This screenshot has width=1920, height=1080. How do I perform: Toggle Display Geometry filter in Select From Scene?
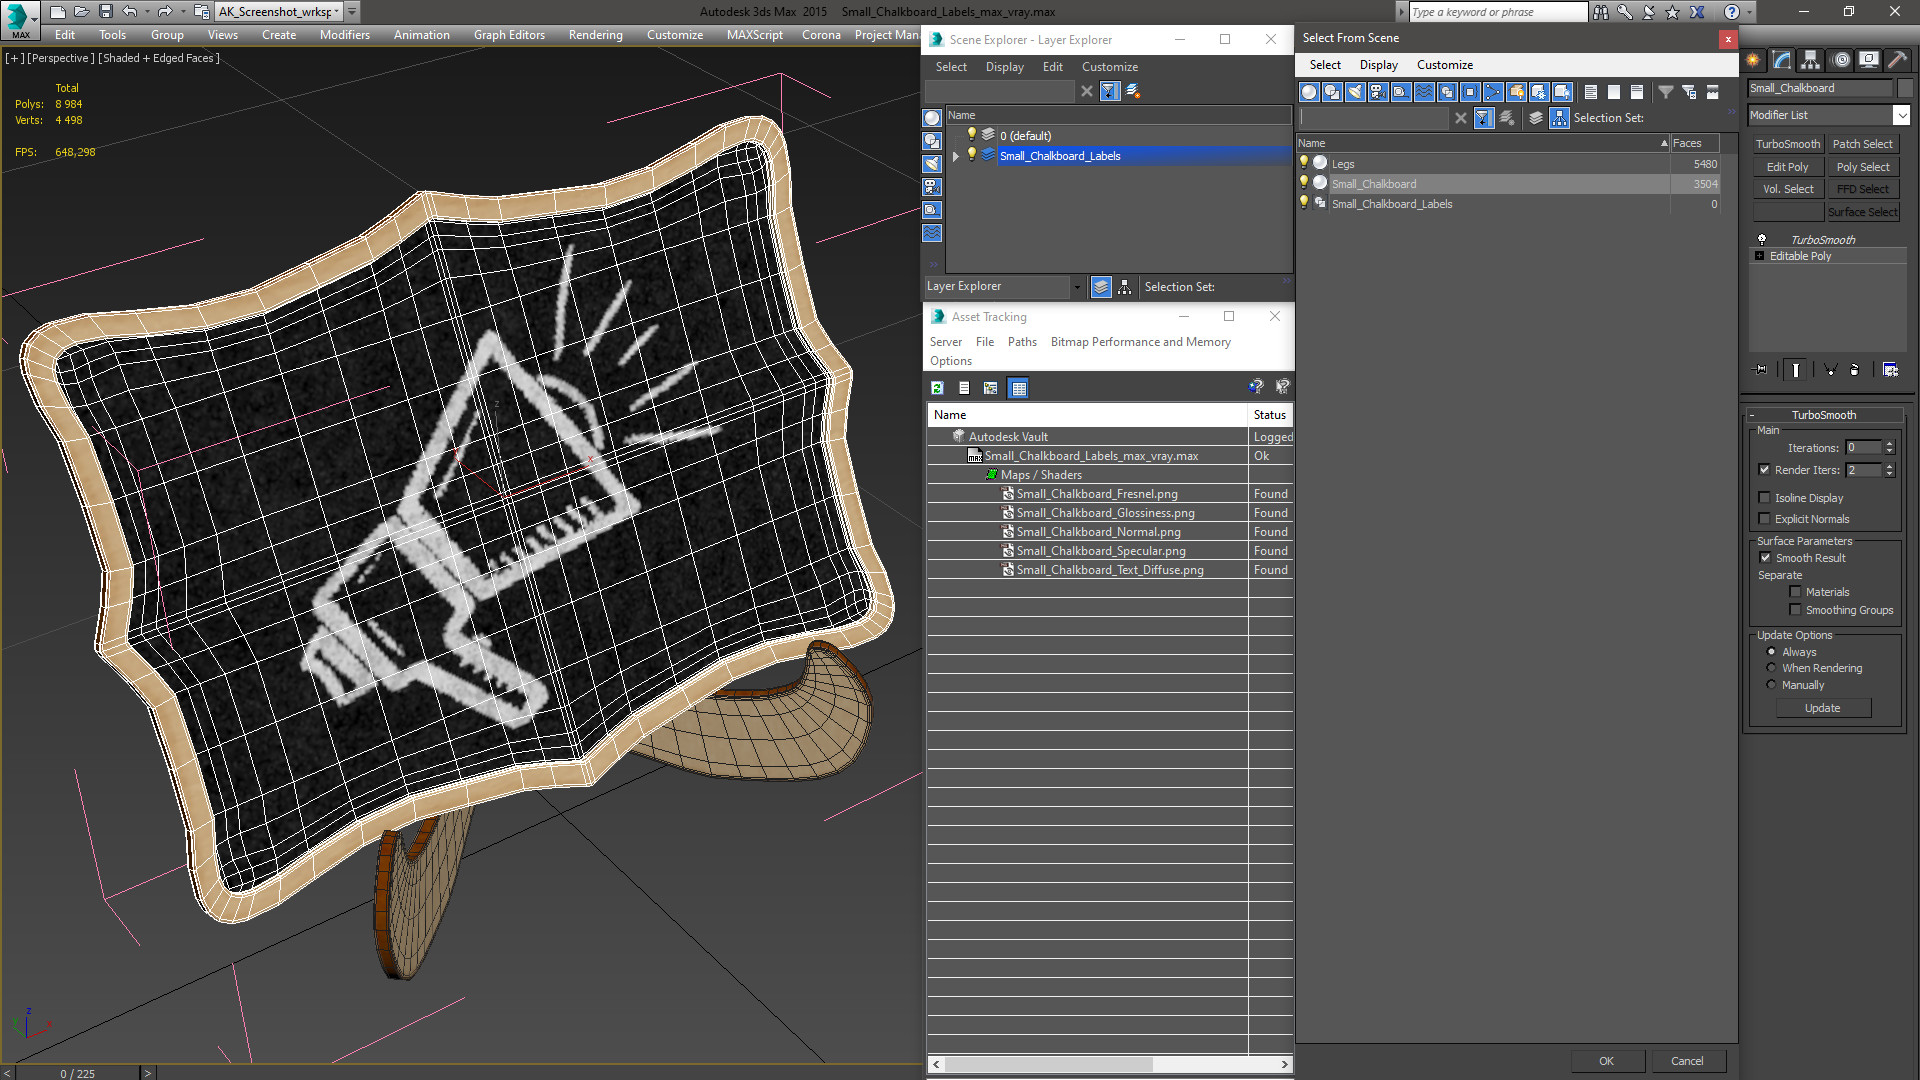[1309, 92]
